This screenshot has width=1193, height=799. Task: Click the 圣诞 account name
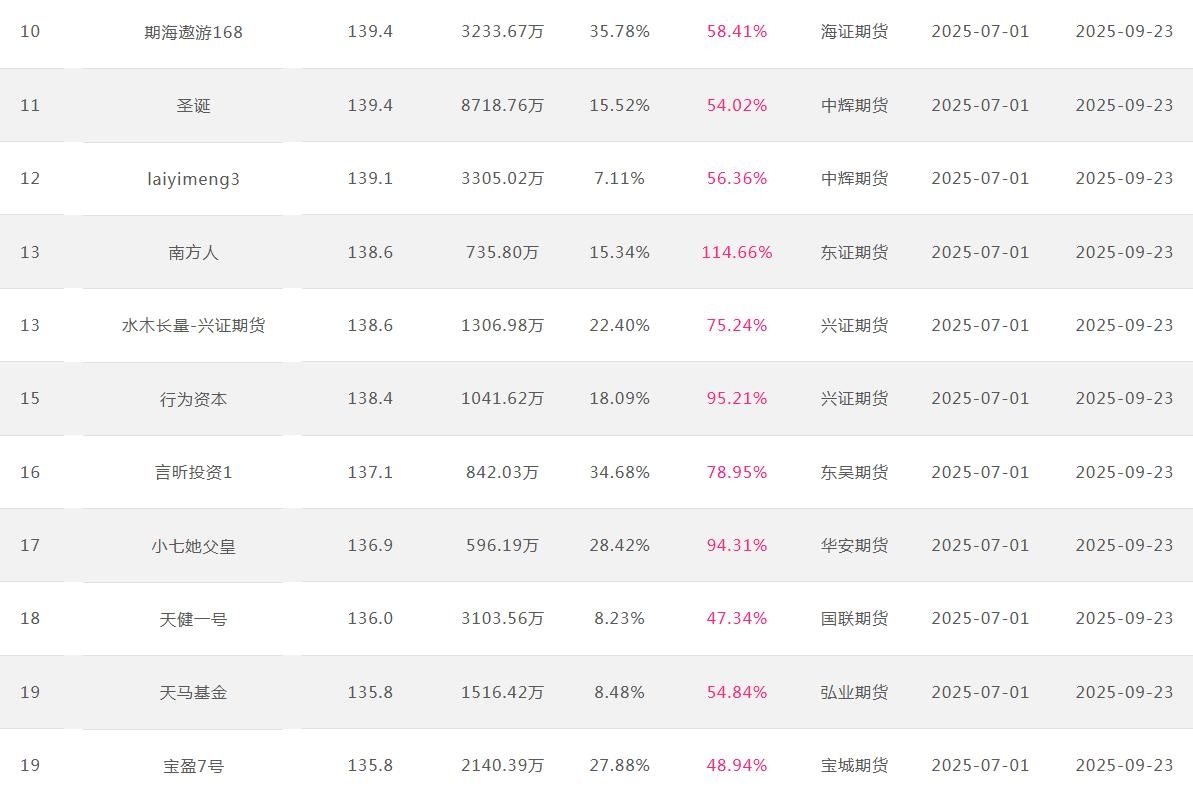193,106
